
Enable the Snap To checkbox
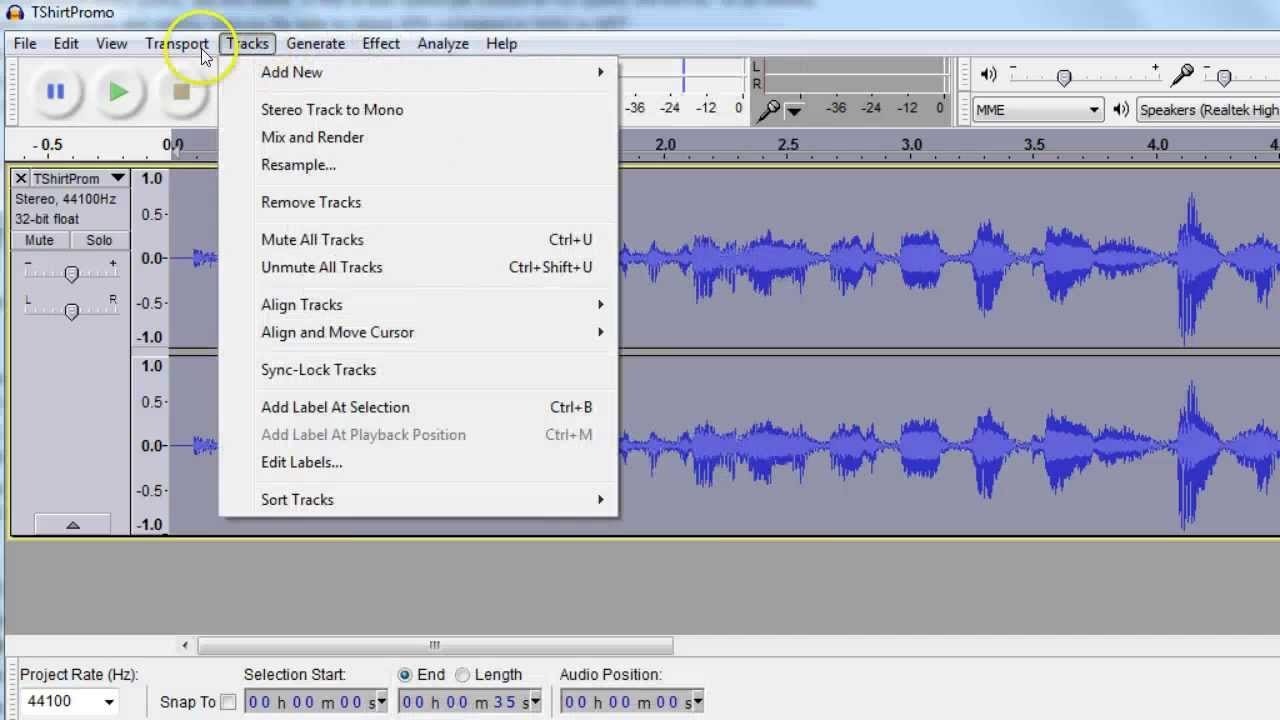click(x=228, y=702)
